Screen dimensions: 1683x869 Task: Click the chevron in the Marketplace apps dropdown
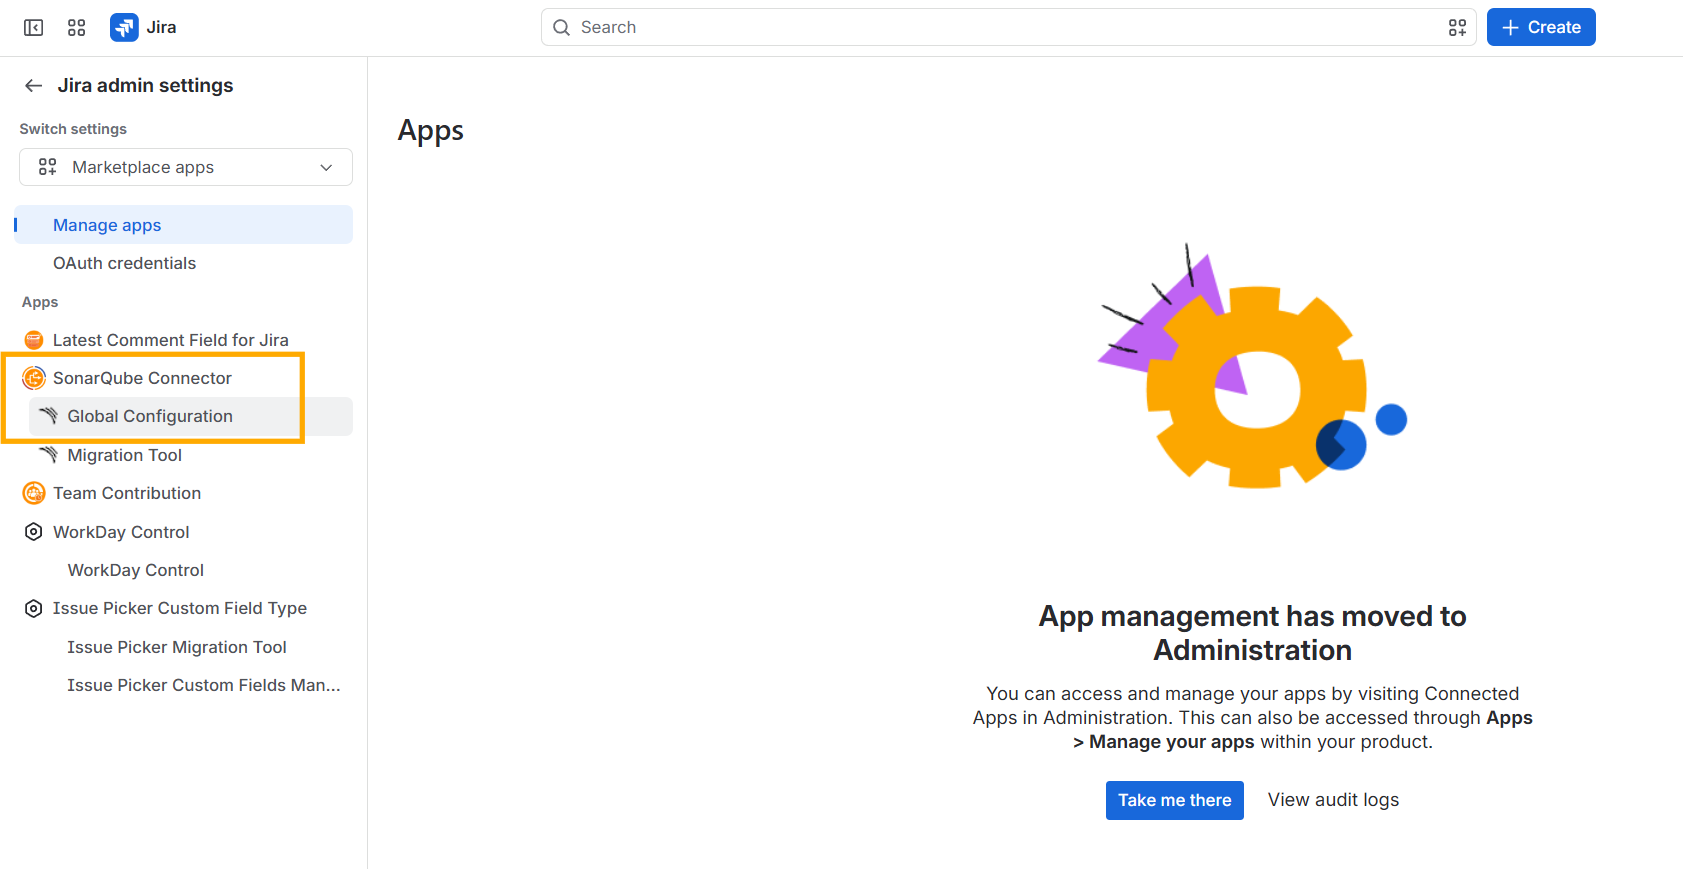coord(326,167)
